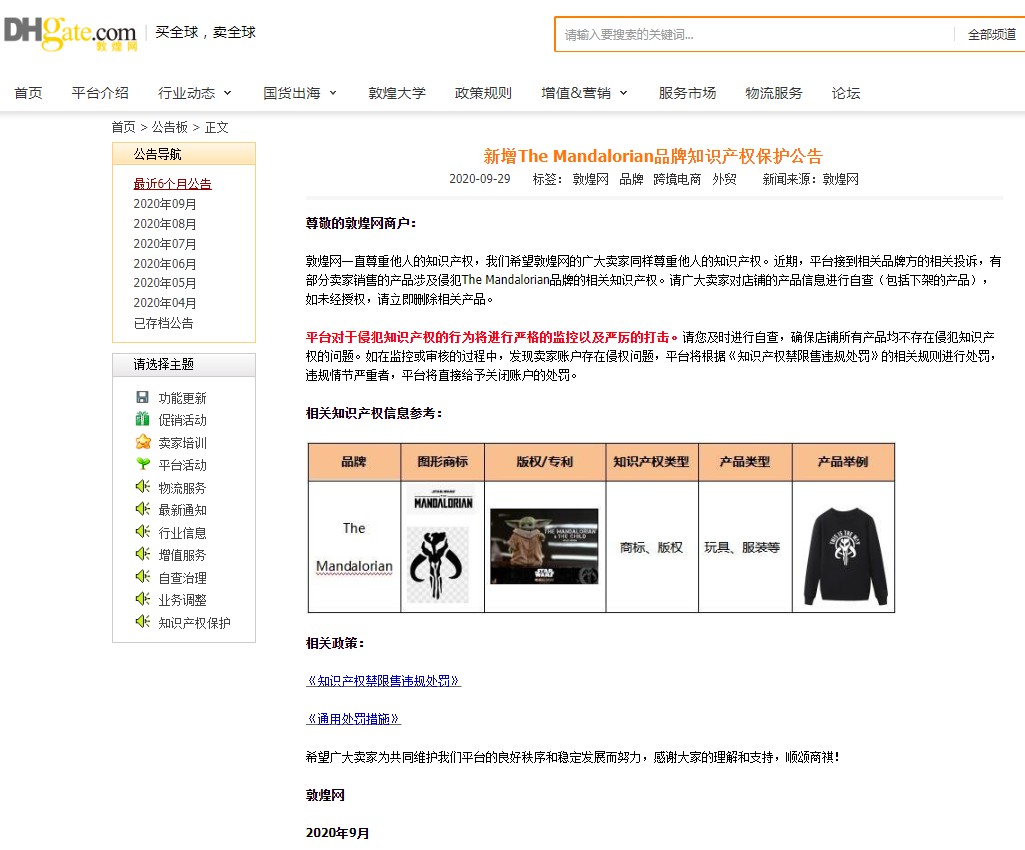Expand the 行业动态 dropdown arrow
This screenshot has width=1025, height=850.
(227, 94)
